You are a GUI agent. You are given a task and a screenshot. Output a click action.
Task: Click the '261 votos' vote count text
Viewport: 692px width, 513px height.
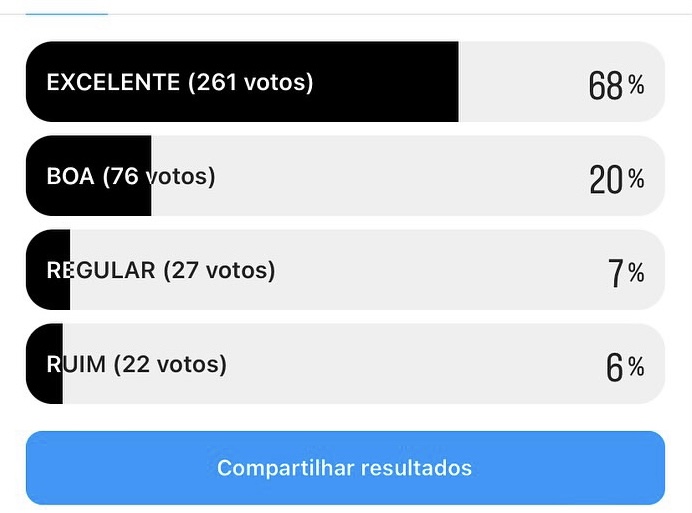pyautogui.click(x=251, y=82)
